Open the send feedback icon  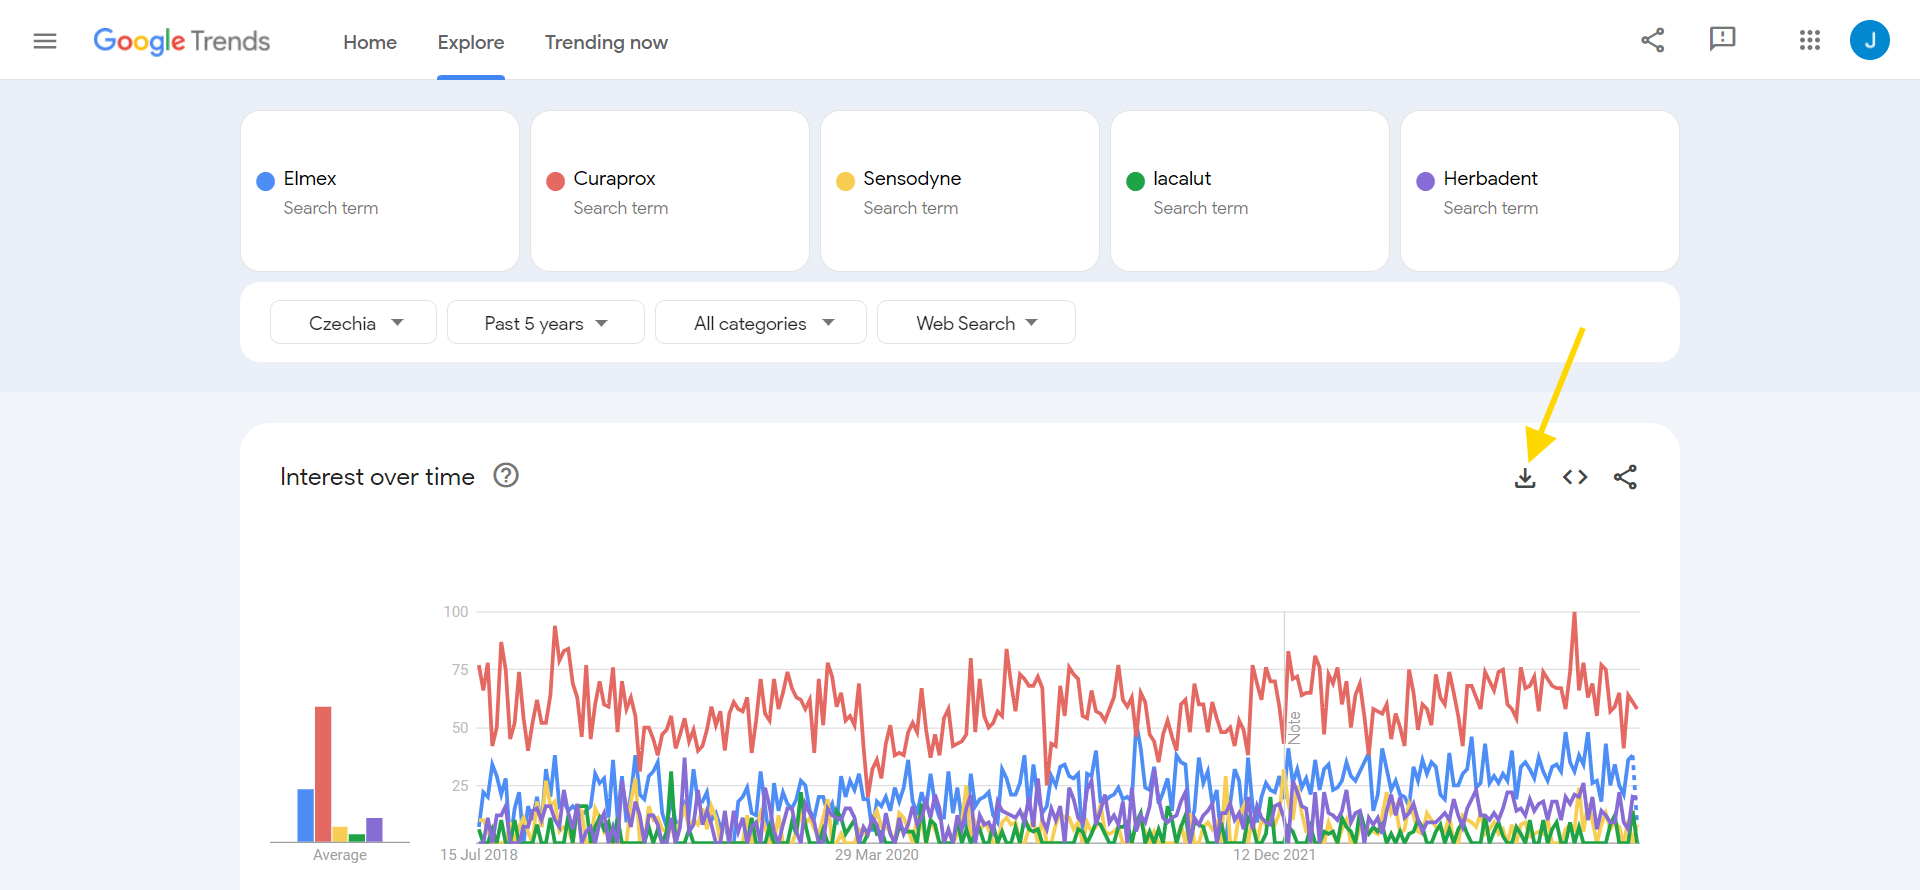tap(1722, 40)
